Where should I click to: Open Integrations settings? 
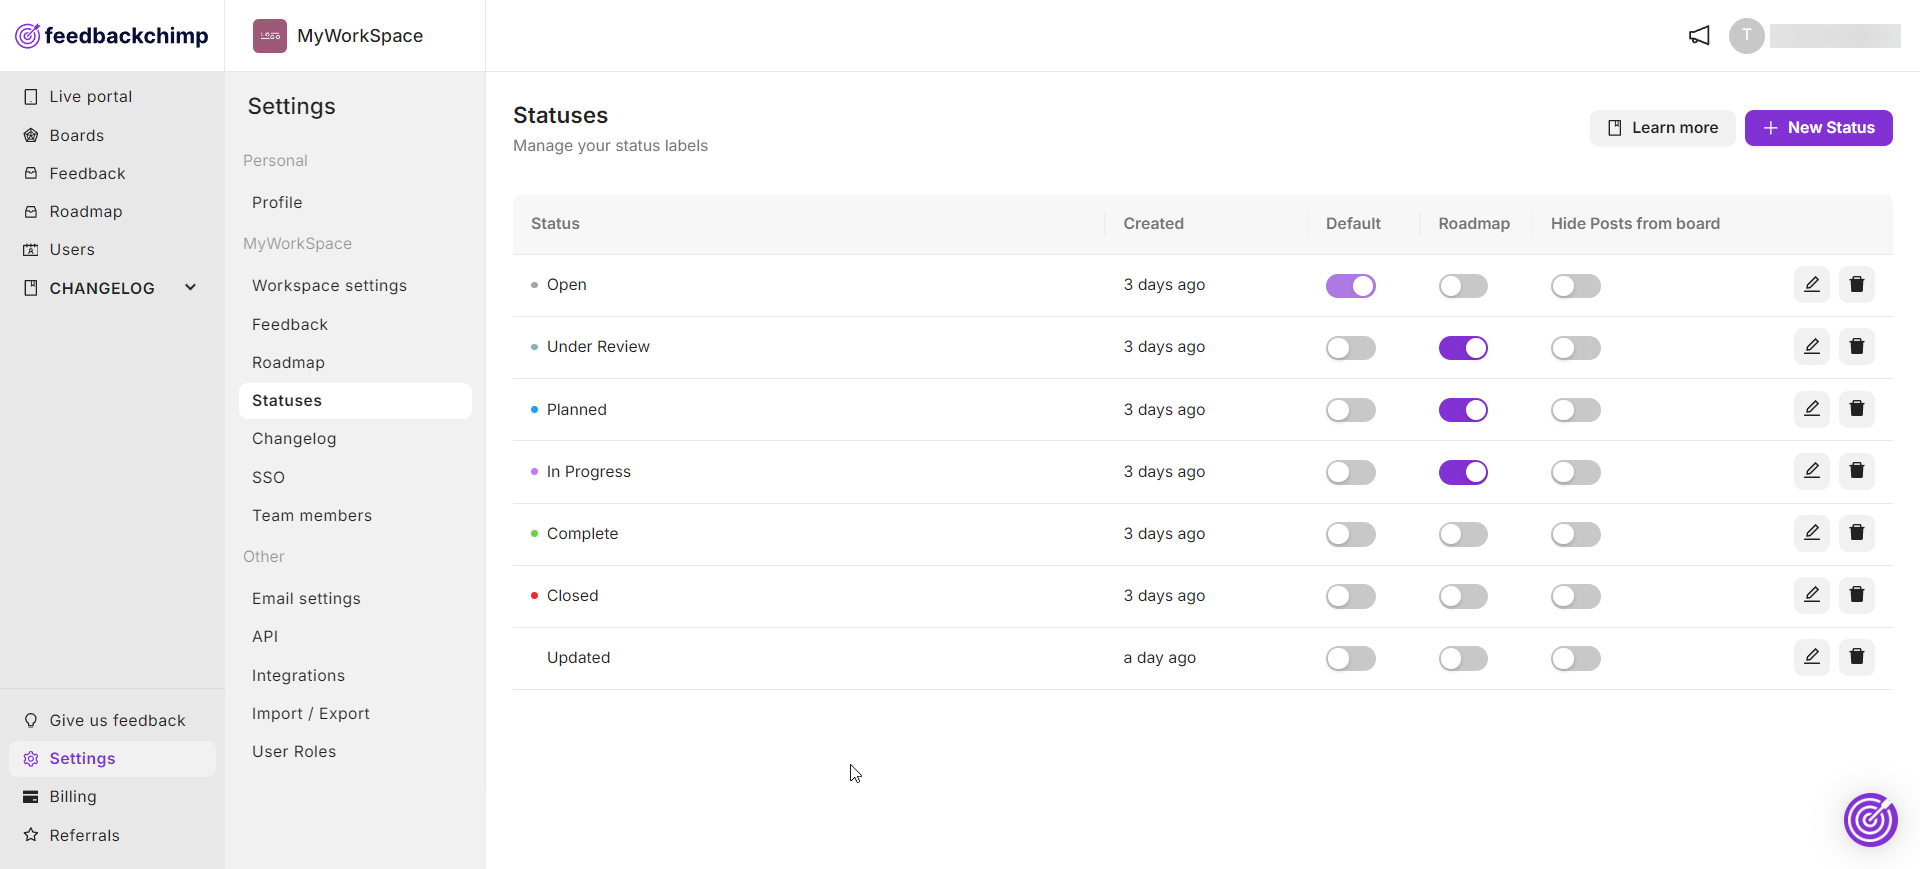click(x=298, y=676)
